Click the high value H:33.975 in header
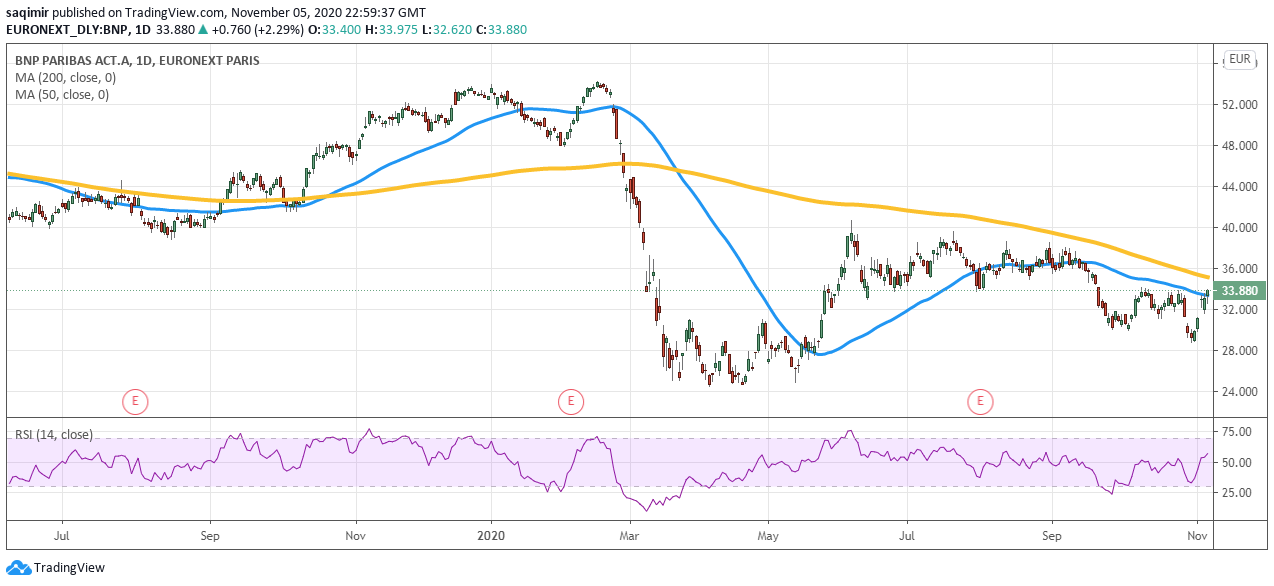The image size is (1274, 586). click(x=390, y=29)
